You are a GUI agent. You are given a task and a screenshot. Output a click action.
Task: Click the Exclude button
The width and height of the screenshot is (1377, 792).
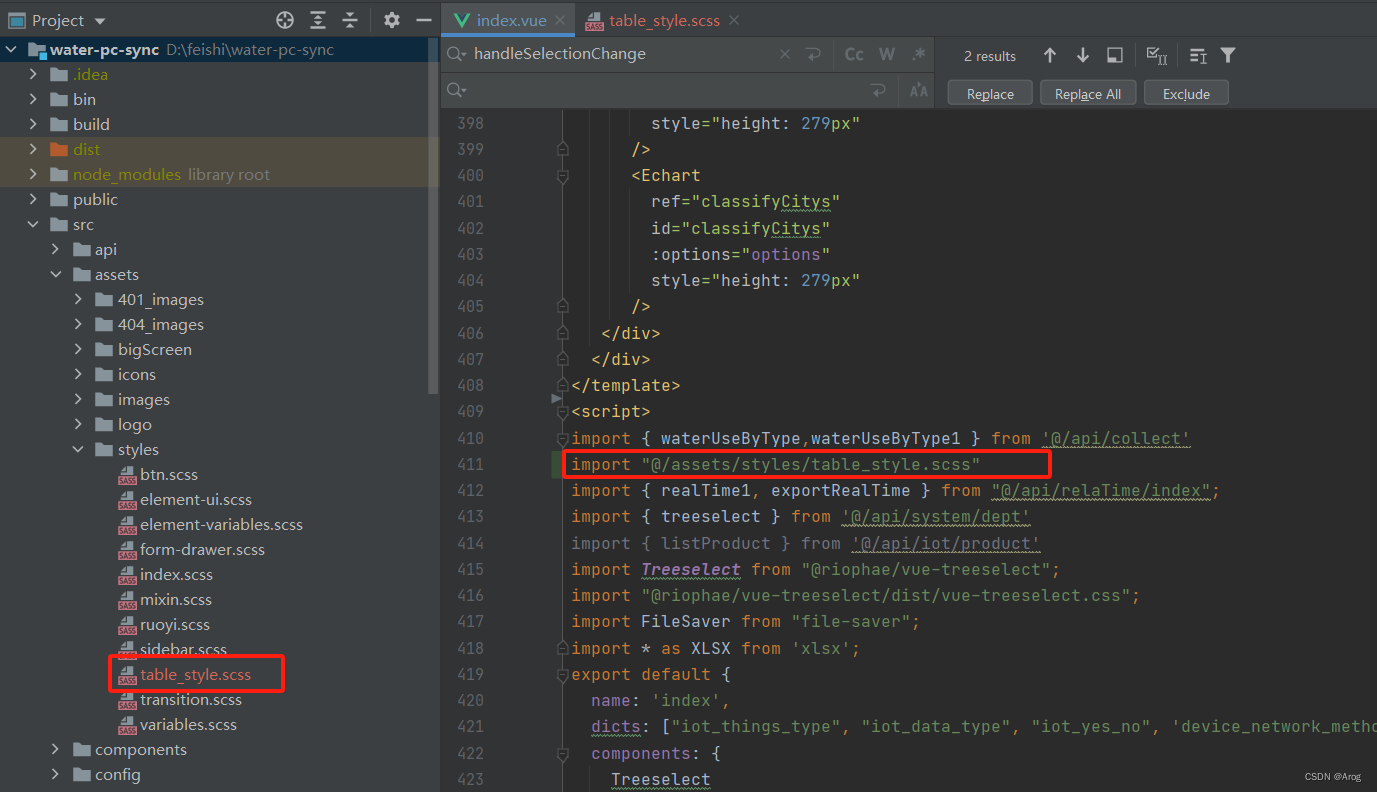pos(1186,93)
